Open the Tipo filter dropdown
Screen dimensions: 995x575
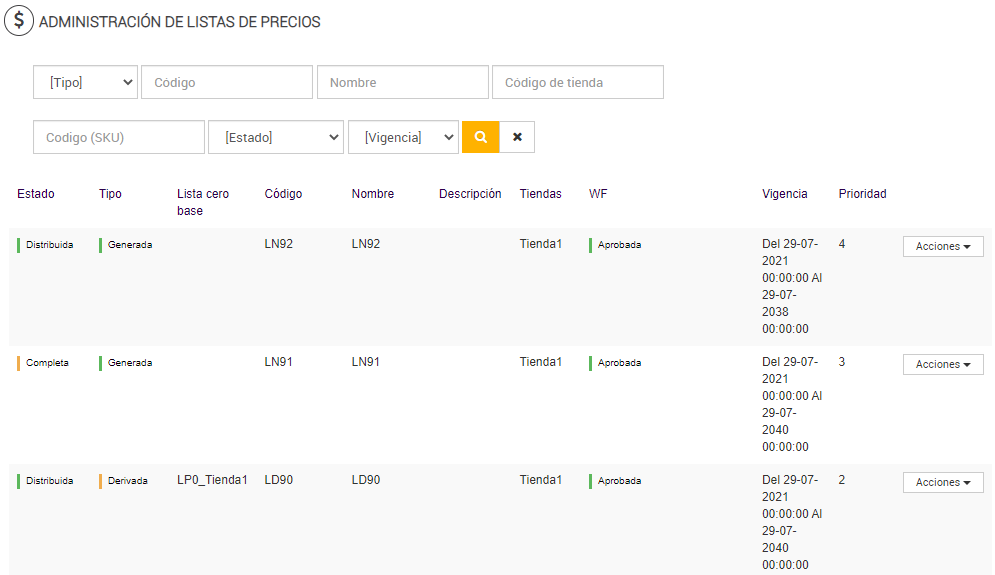pos(86,83)
